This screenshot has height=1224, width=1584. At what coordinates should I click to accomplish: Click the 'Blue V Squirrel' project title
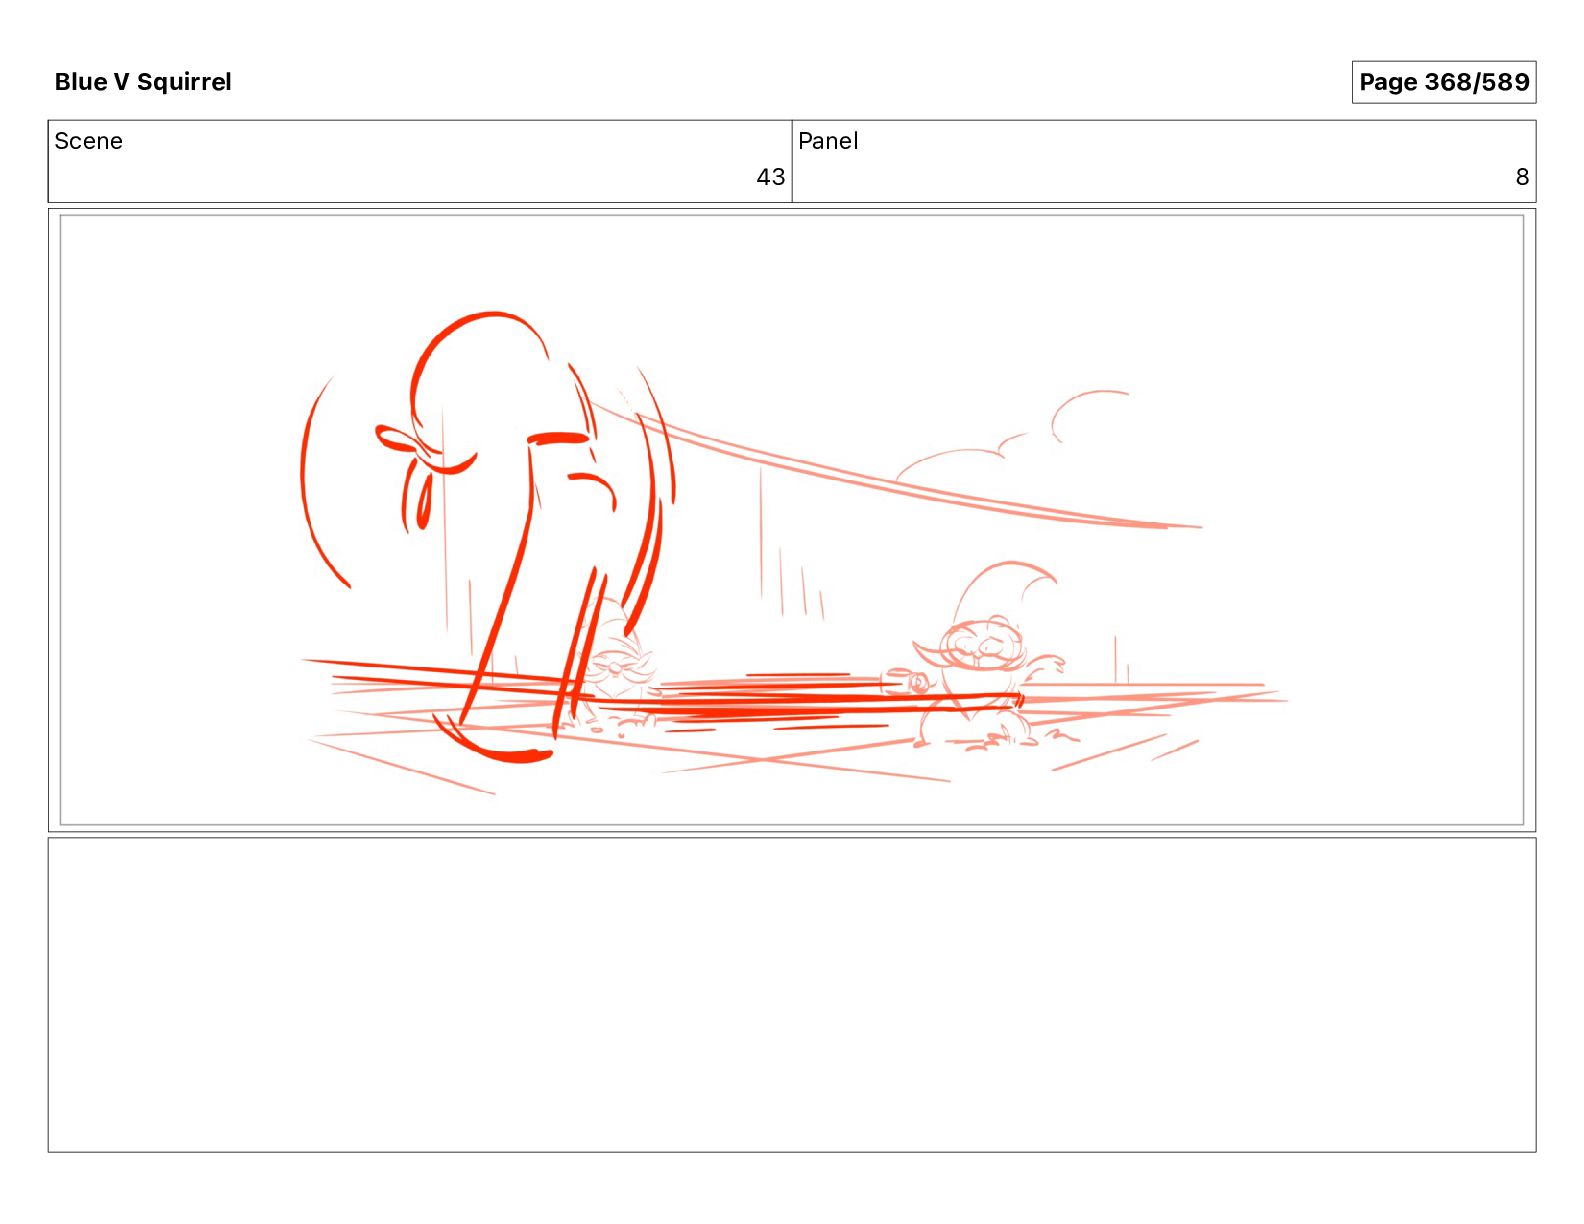143,82
